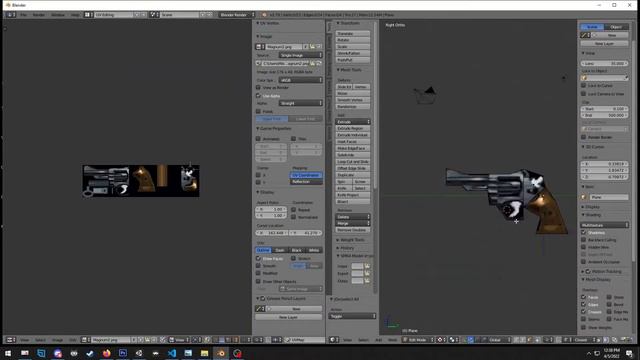Open Firefox from the taskbar
Image resolution: width=640 pixels, height=360 pixels.
click(107, 353)
